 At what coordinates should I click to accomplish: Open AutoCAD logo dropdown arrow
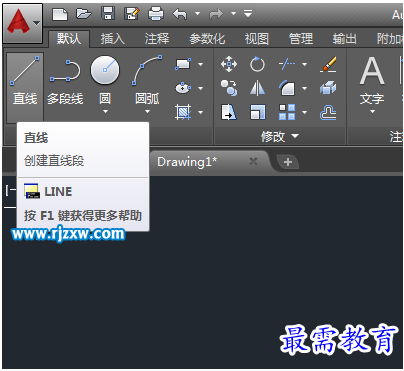coord(36,23)
